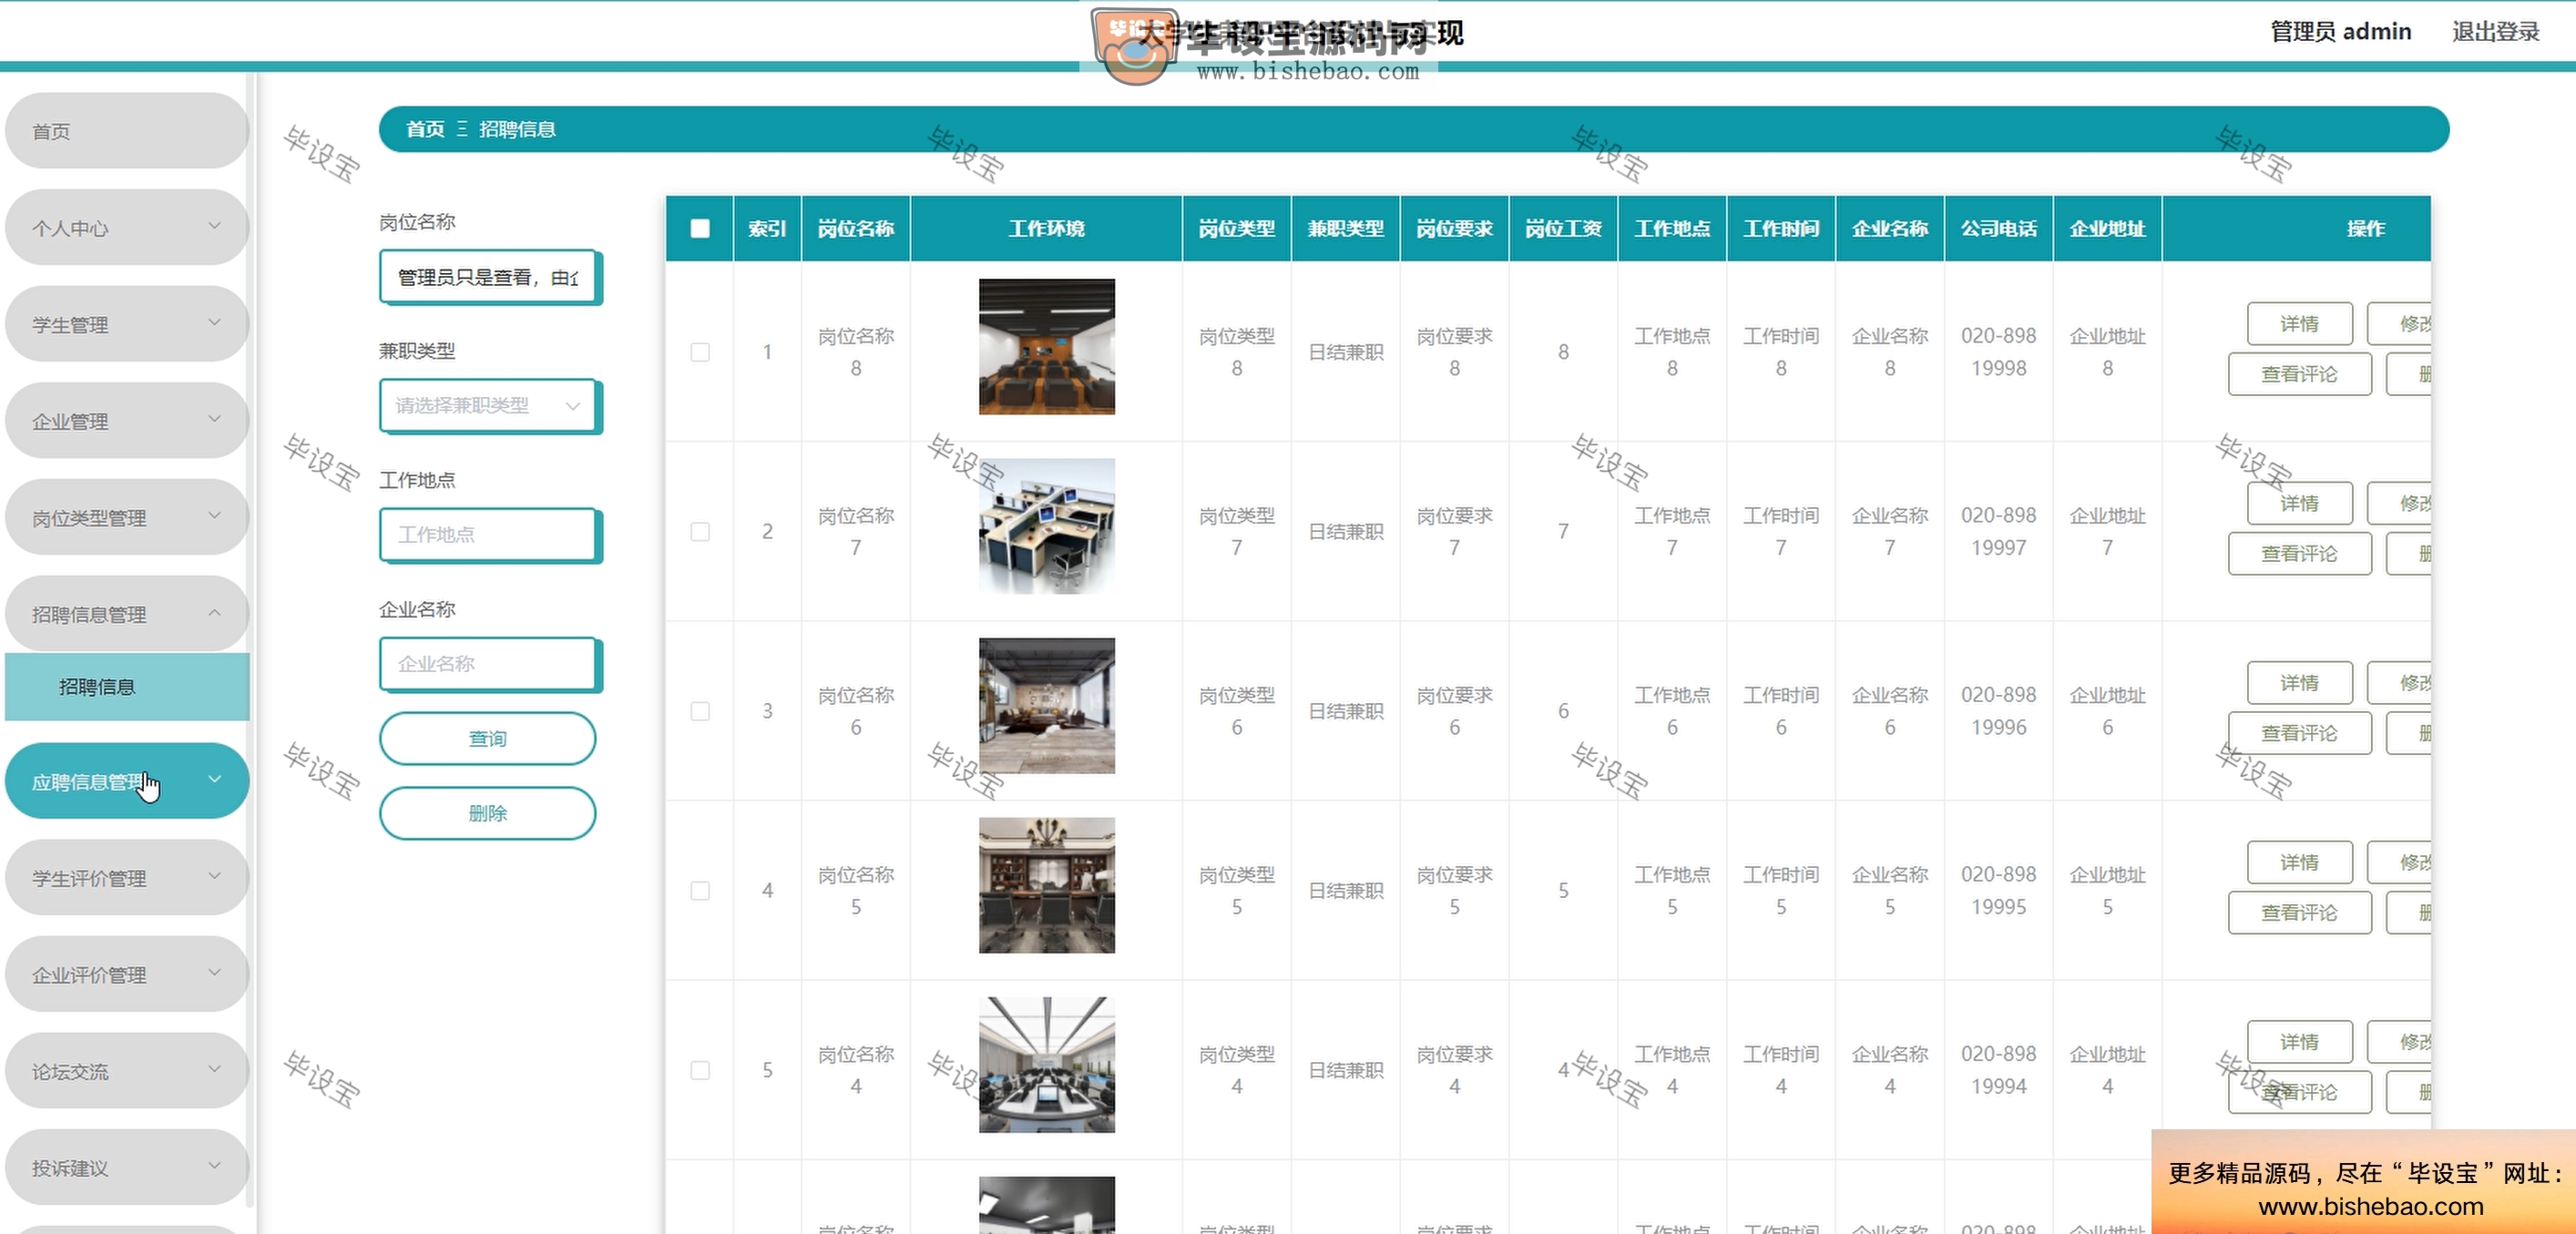Click 首页 in the breadcrumb bar
The height and width of the screenshot is (1234, 2576).
pos(425,129)
